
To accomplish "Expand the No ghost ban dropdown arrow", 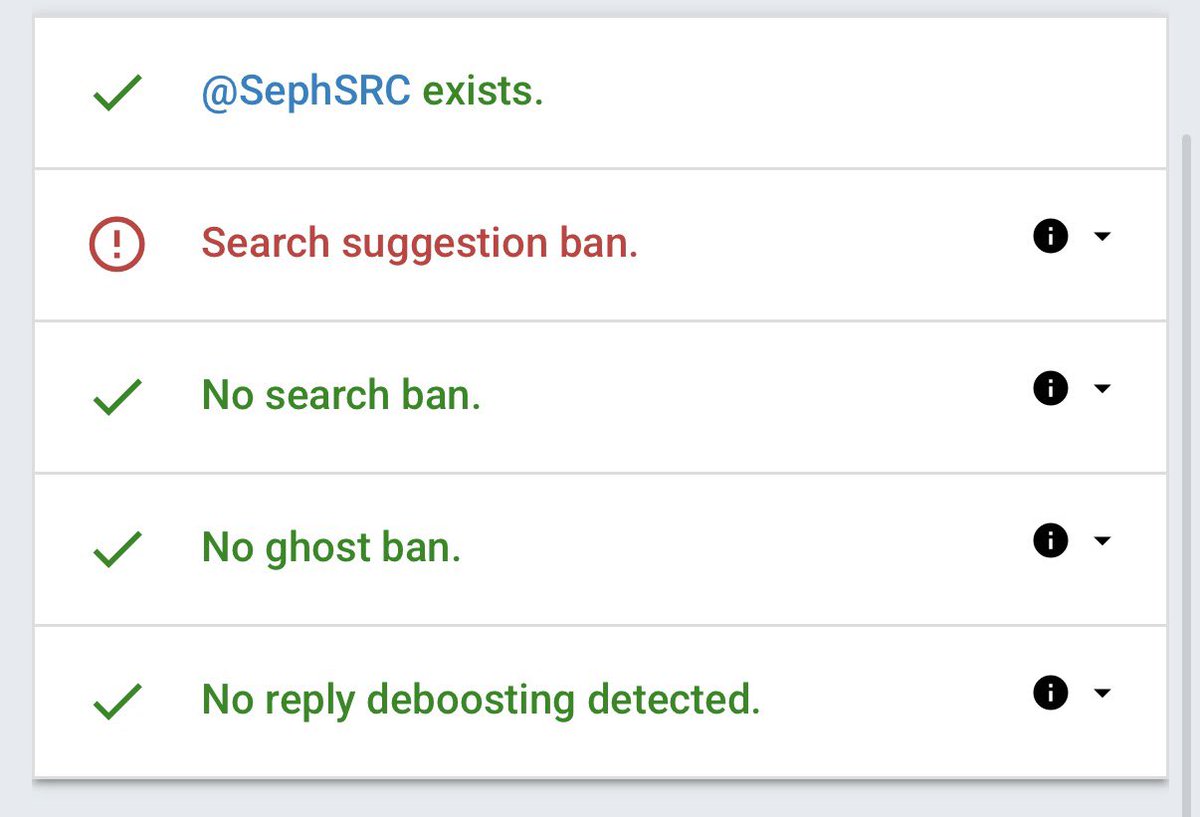I will [x=1102, y=541].
